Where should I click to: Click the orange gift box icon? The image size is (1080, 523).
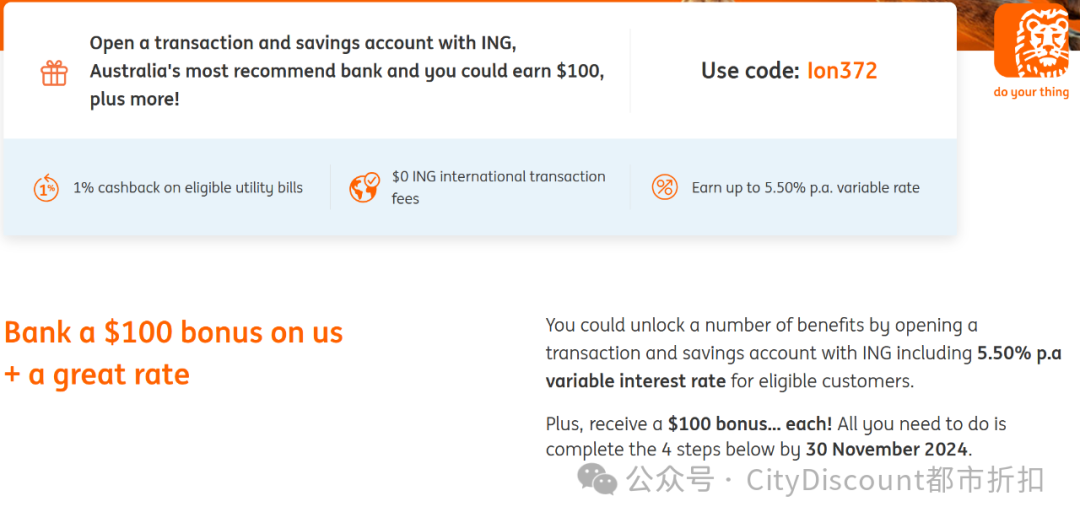[x=54, y=72]
